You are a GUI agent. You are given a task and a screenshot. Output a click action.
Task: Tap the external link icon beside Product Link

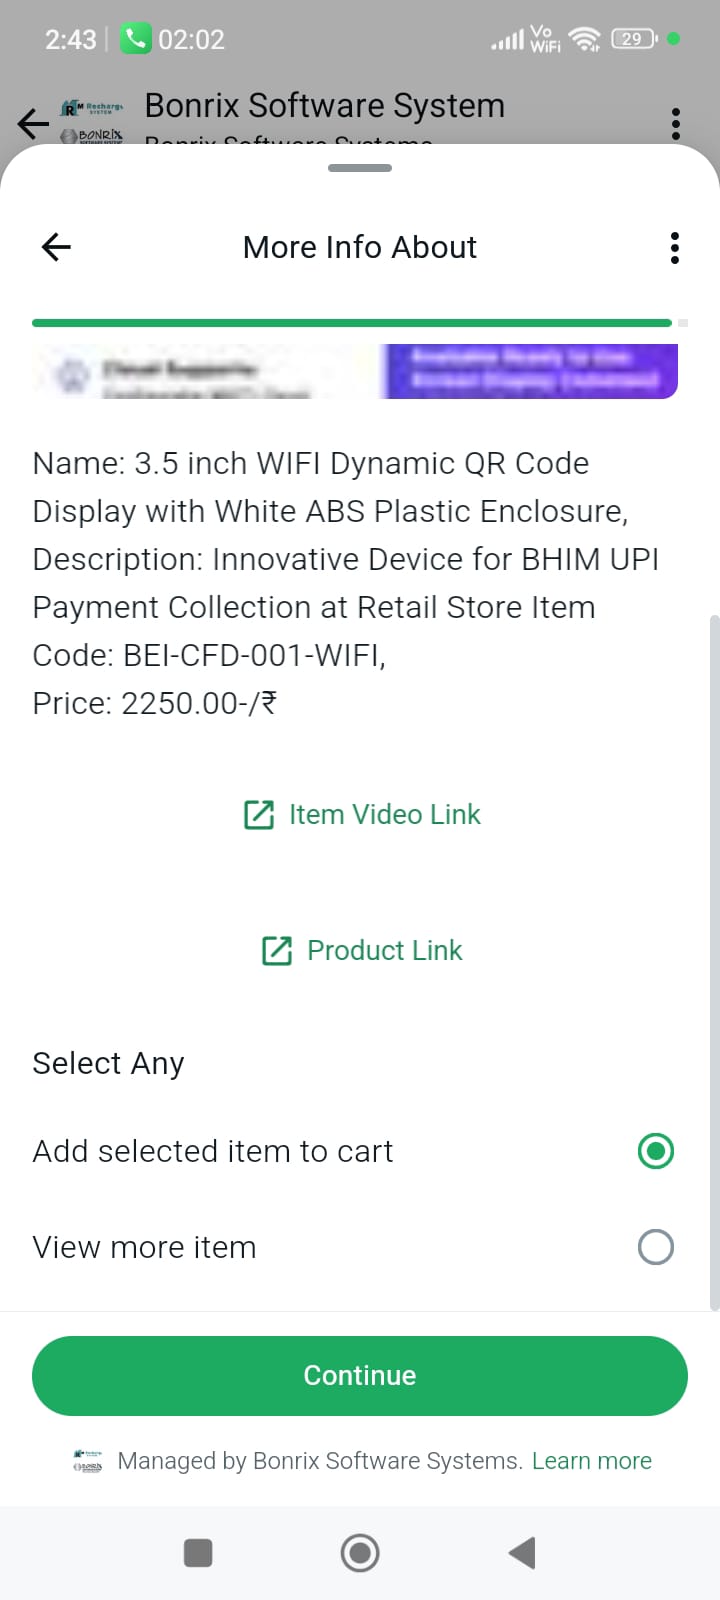(277, 950)
